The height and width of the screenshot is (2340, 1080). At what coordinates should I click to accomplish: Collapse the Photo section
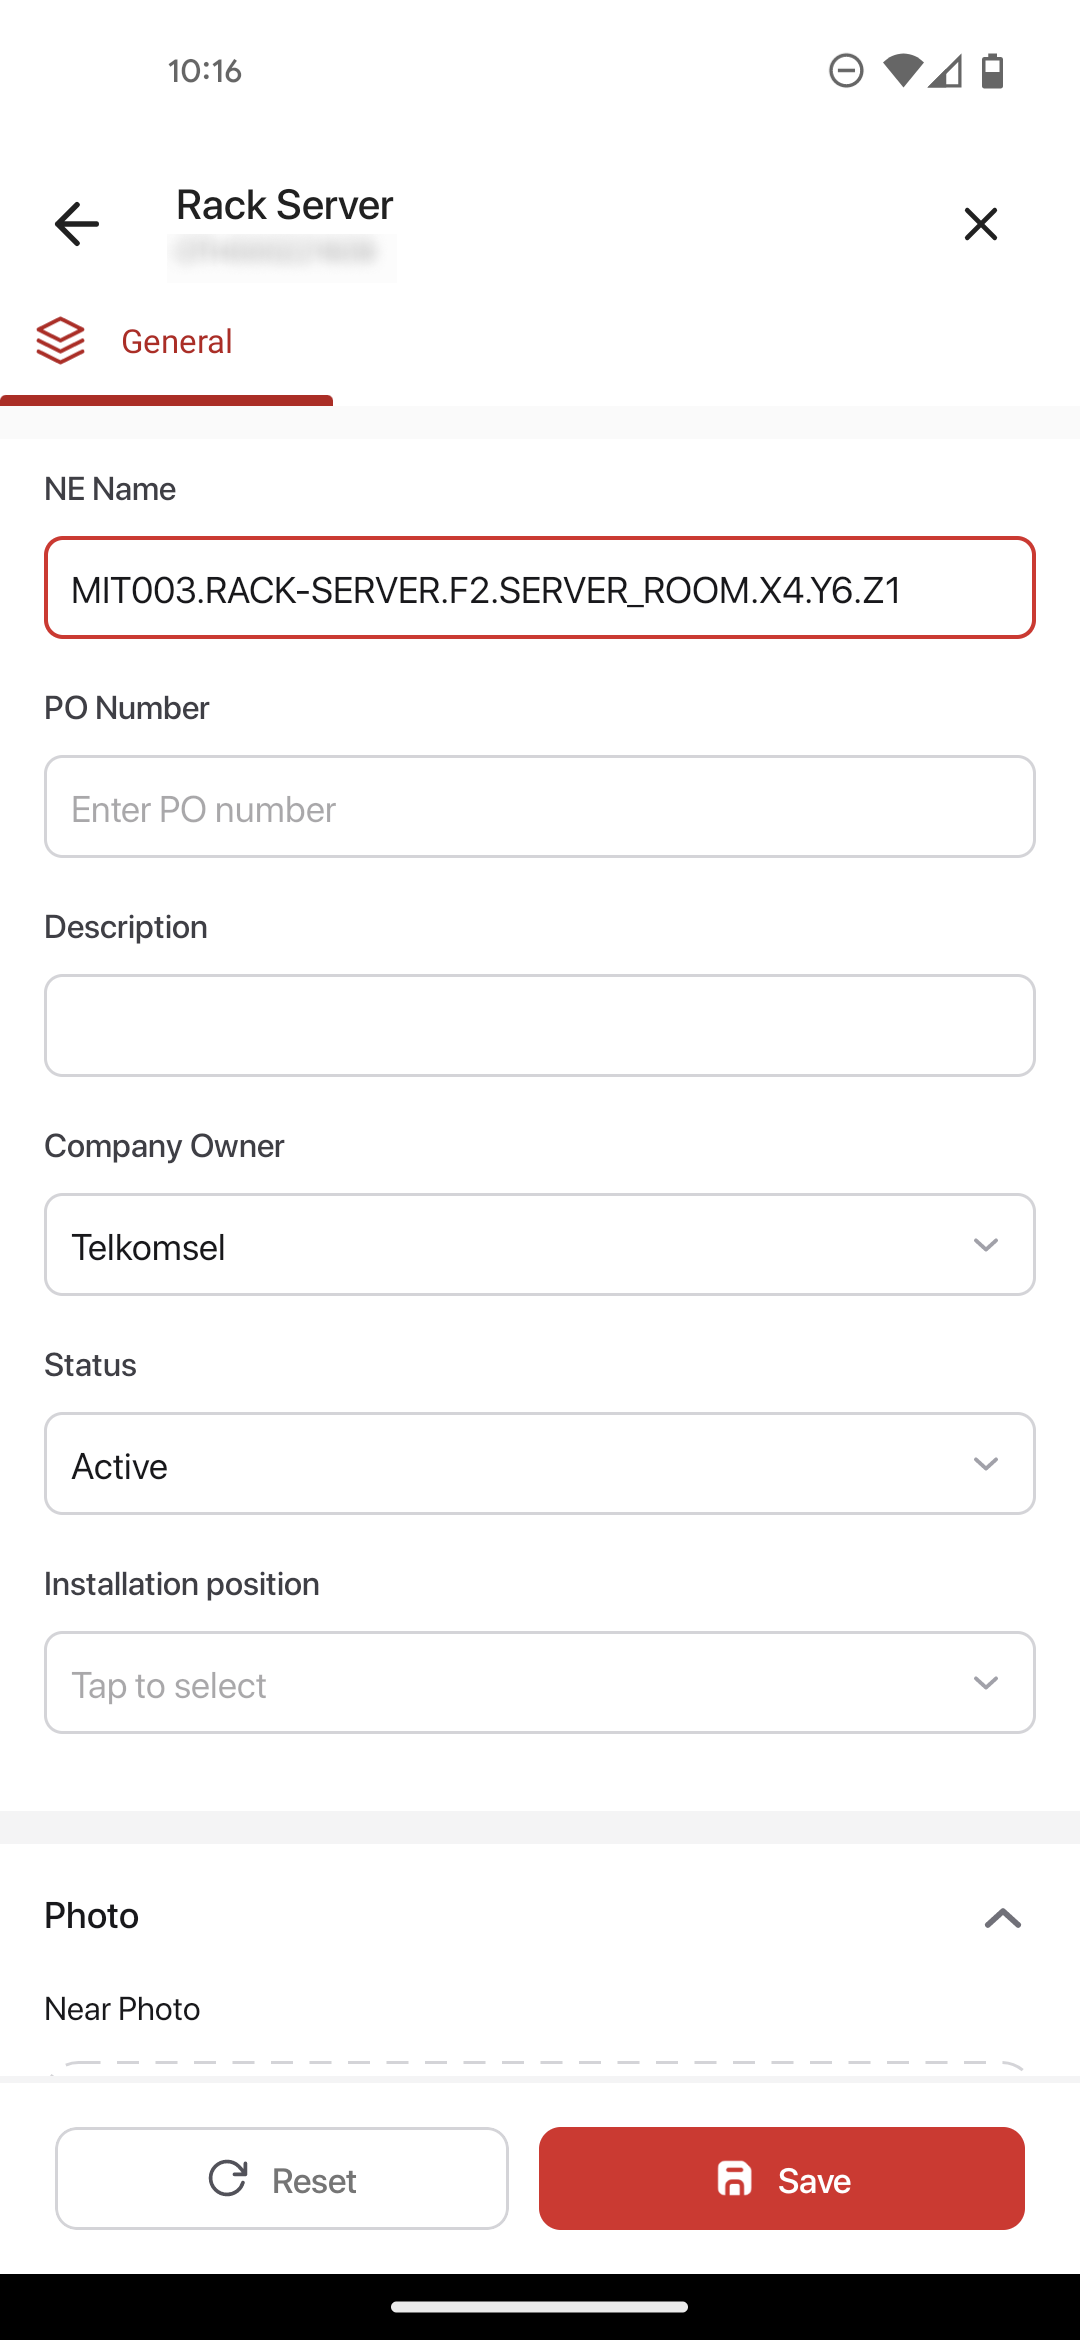pyautogui.click(x=1002, y=1918)
